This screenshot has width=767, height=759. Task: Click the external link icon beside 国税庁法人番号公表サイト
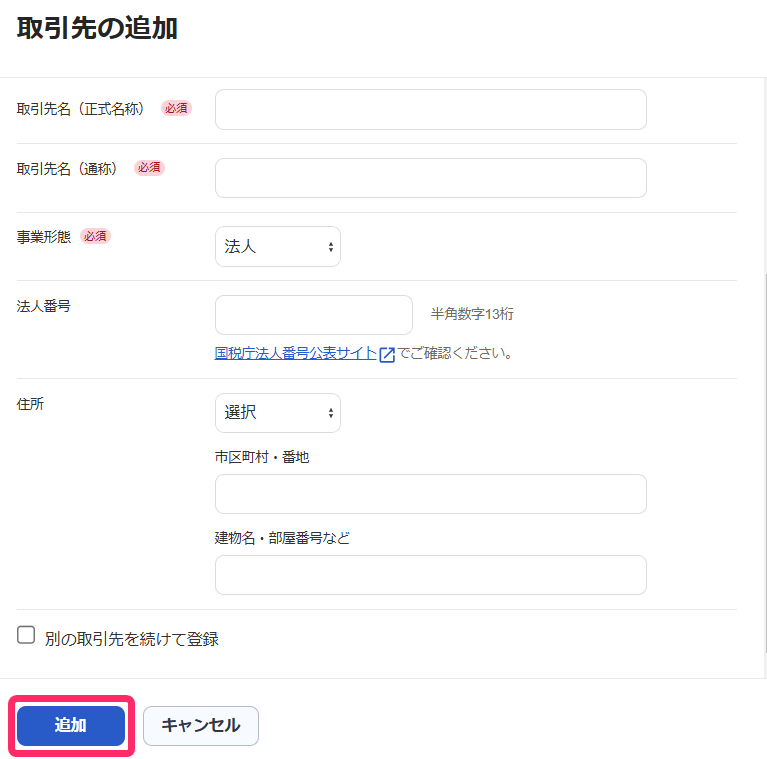[x=387, y=354]
